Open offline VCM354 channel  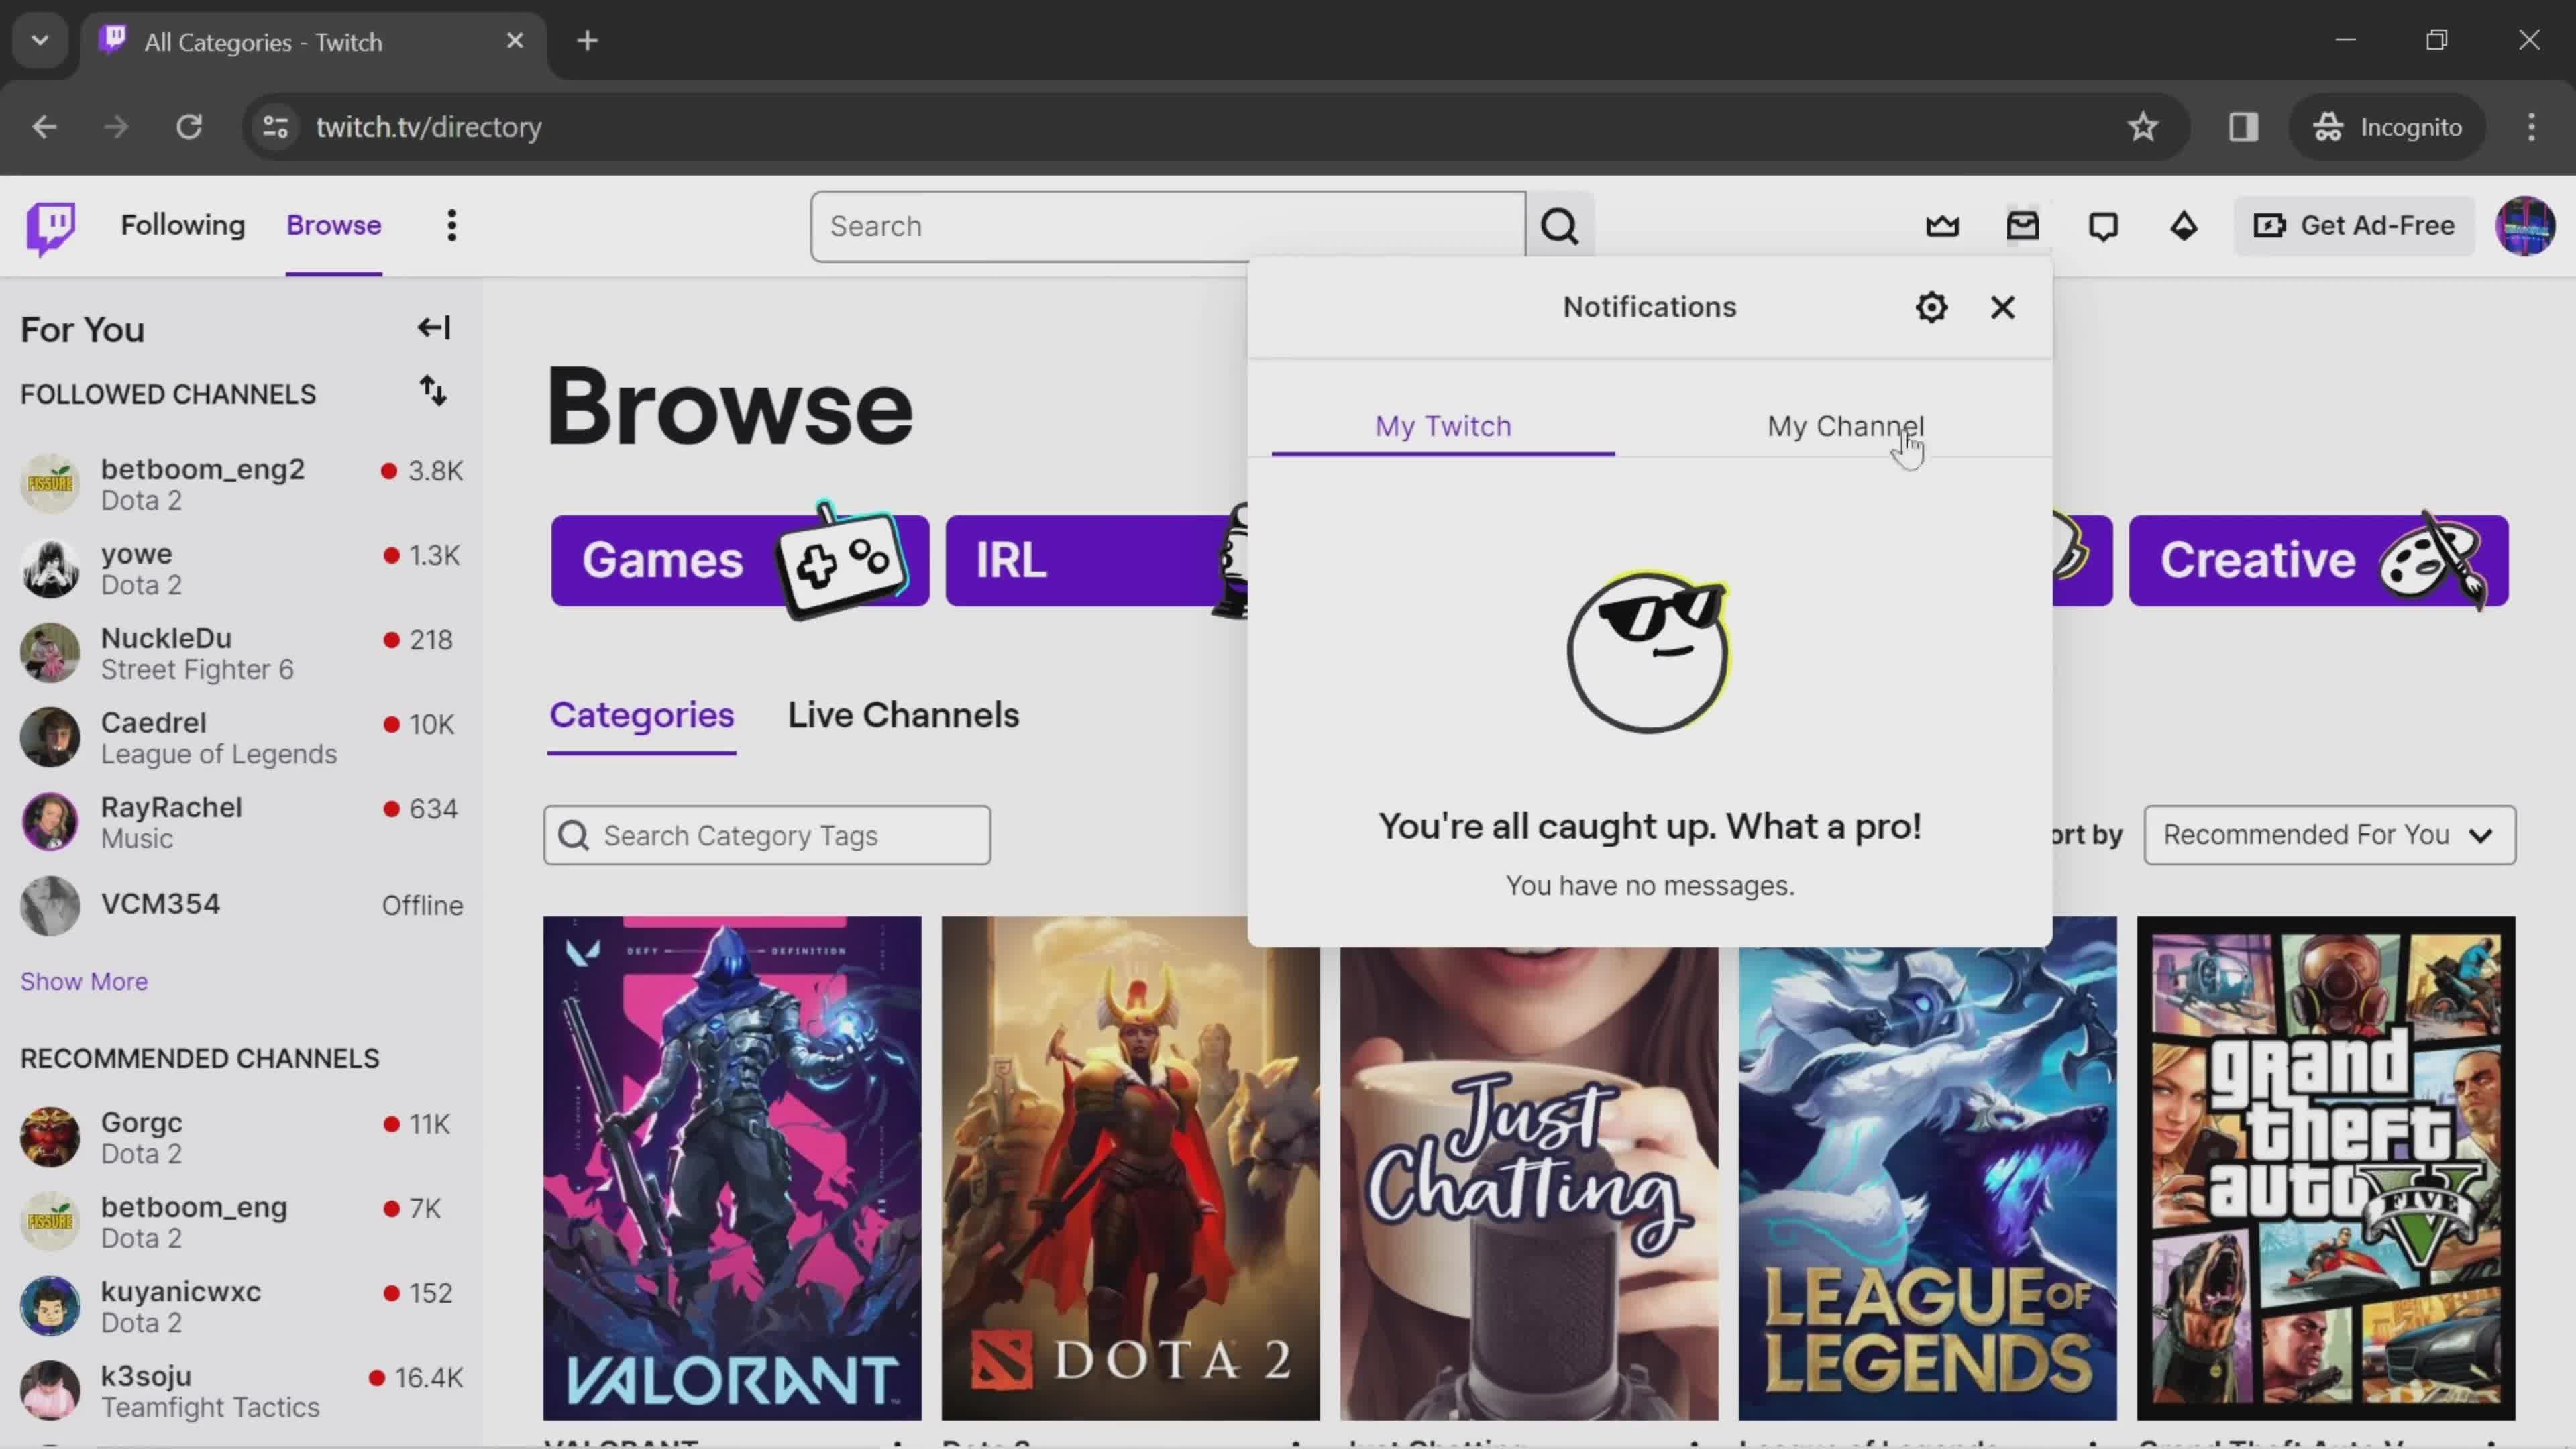coord(241,906)
